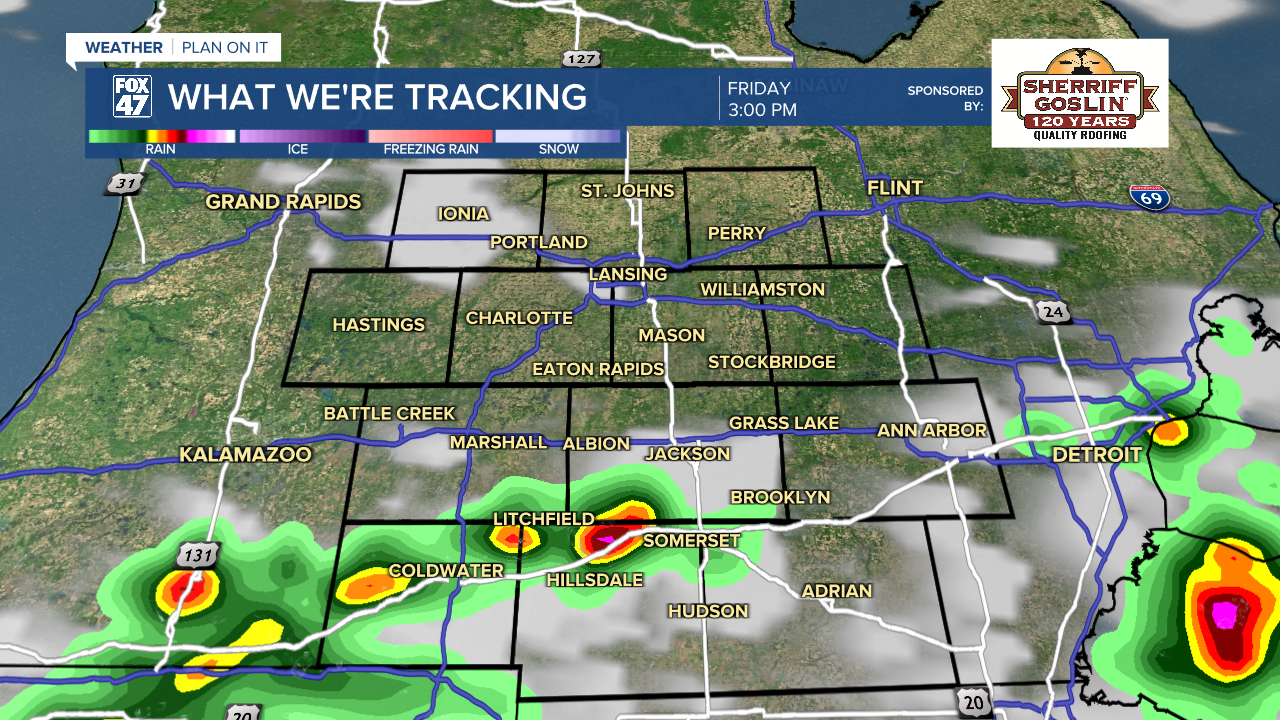Click the EATON RAPIDS label

(598, 369)
